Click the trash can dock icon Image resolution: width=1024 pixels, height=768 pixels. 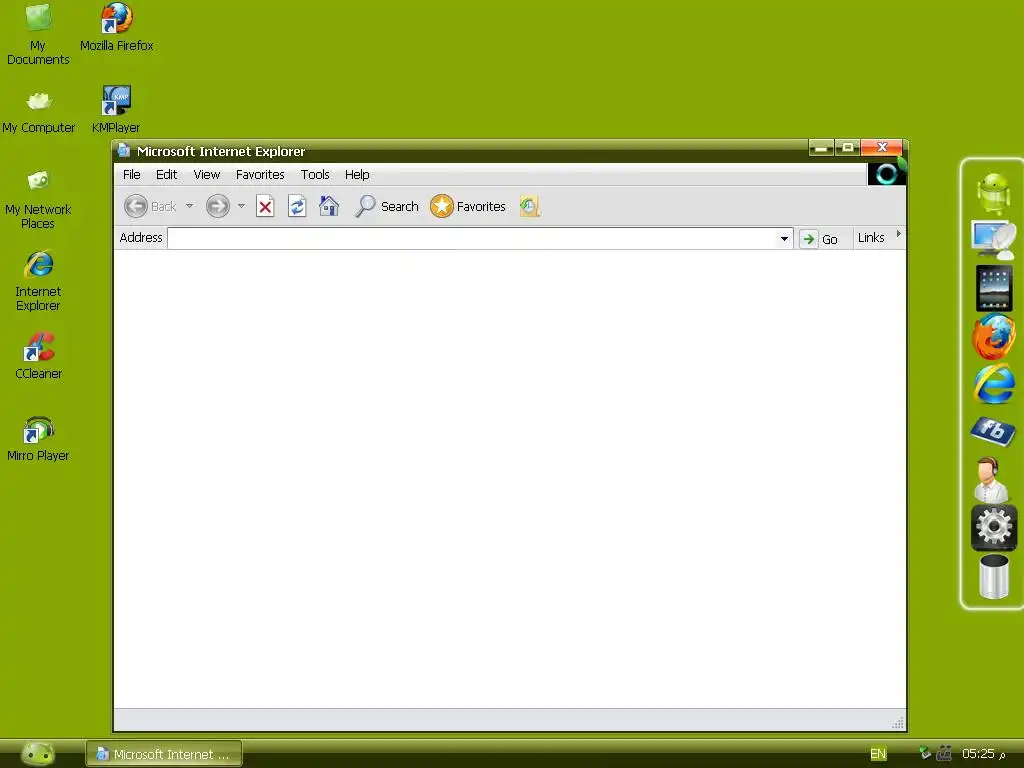(994, 576)
